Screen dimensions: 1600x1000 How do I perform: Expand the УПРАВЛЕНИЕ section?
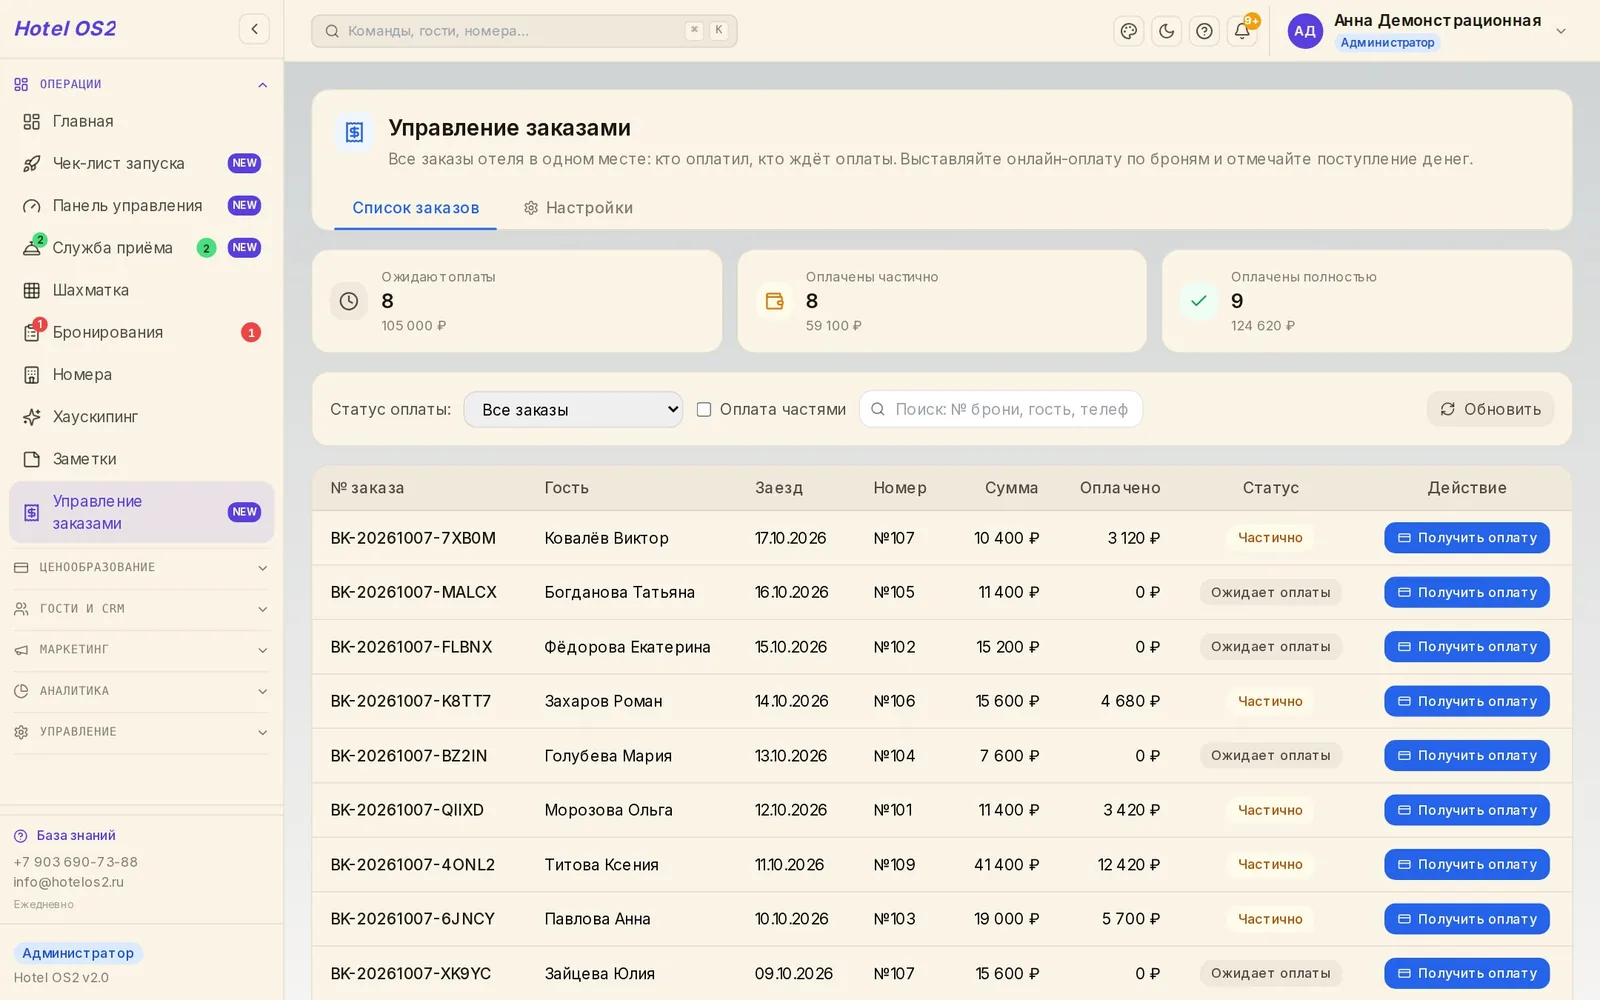[142, 731]
